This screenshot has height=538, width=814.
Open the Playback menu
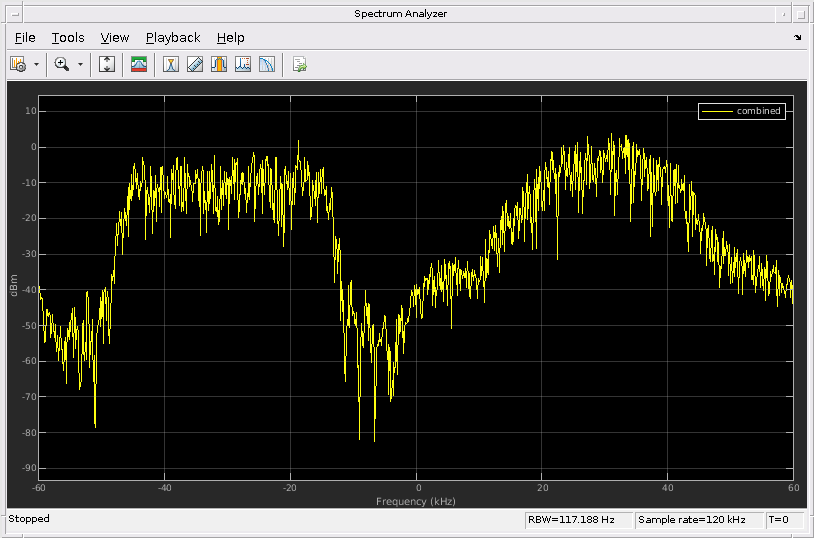point(173,37)
